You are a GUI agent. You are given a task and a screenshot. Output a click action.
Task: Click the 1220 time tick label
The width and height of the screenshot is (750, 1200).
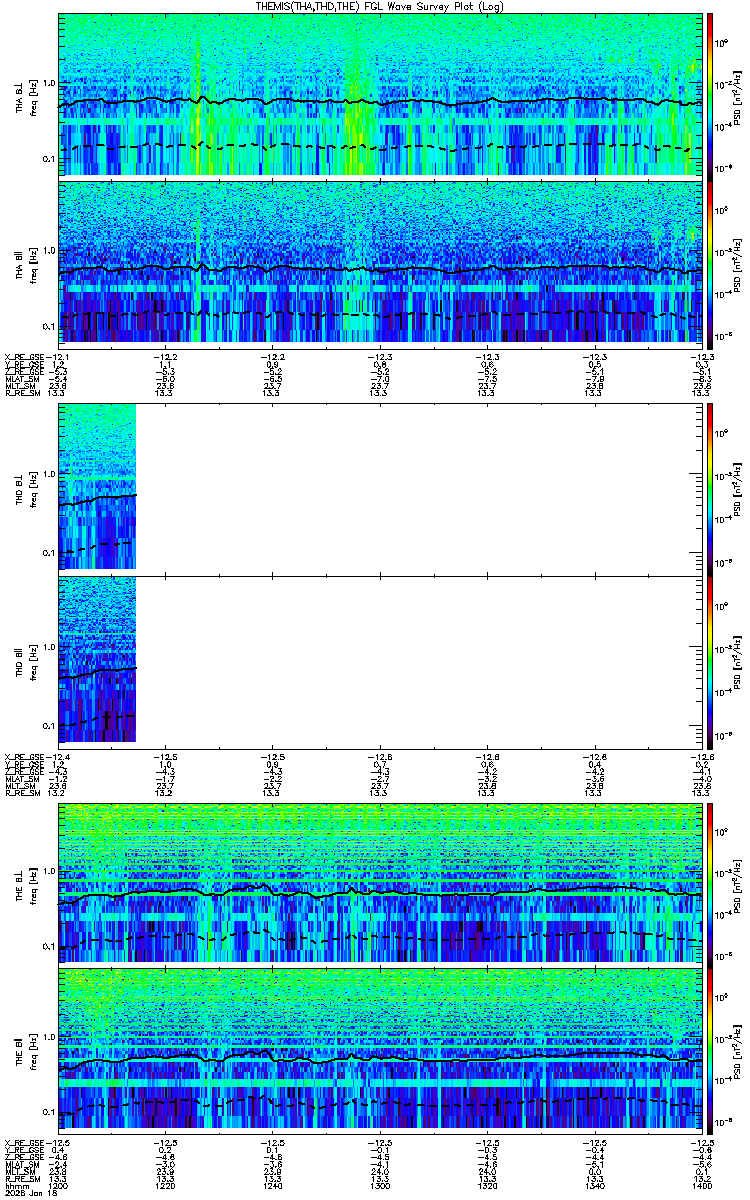click(165, 1185)
